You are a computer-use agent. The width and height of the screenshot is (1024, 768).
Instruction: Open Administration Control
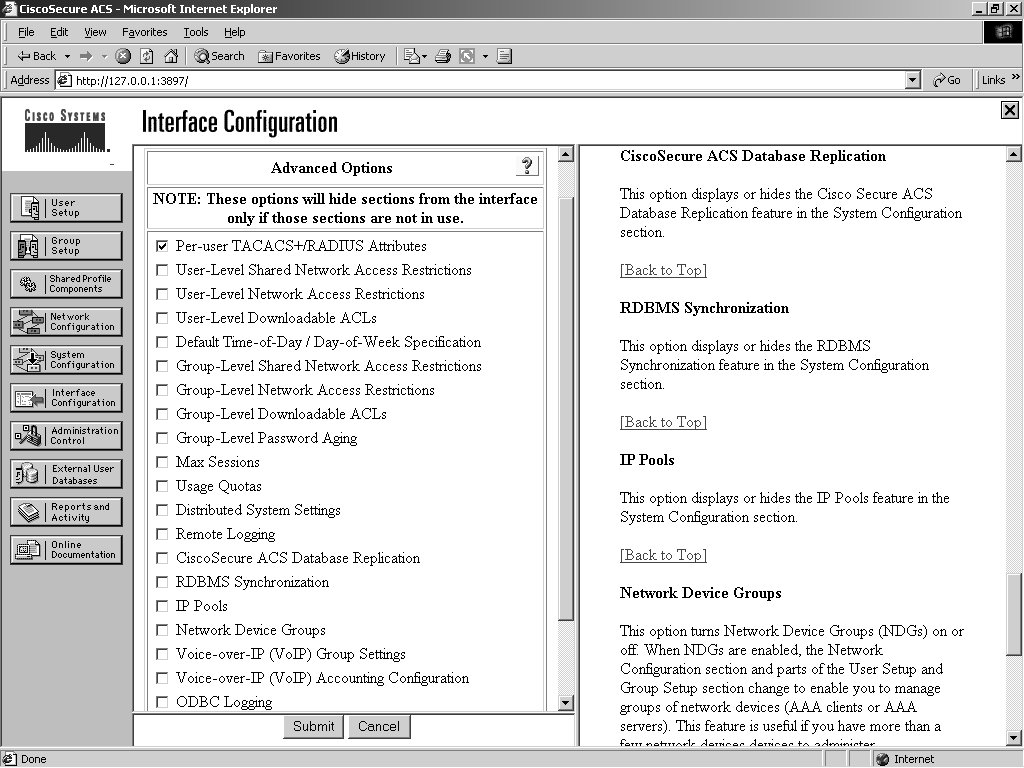[x=66, y=436]
